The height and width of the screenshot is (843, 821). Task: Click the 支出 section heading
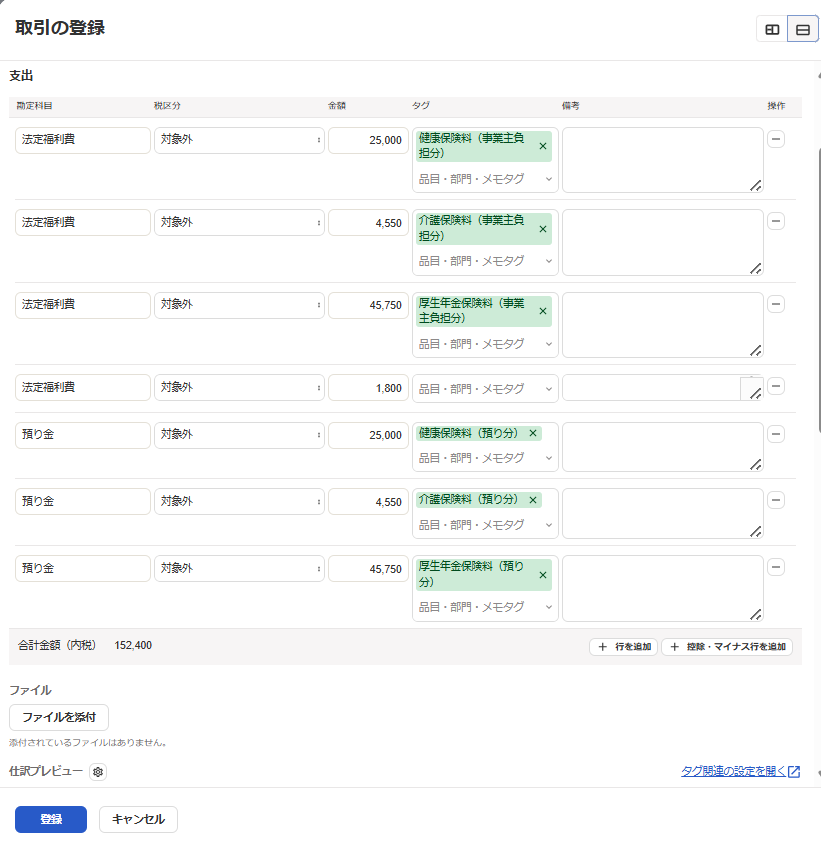pyautogui.click(x=21, y=76)
